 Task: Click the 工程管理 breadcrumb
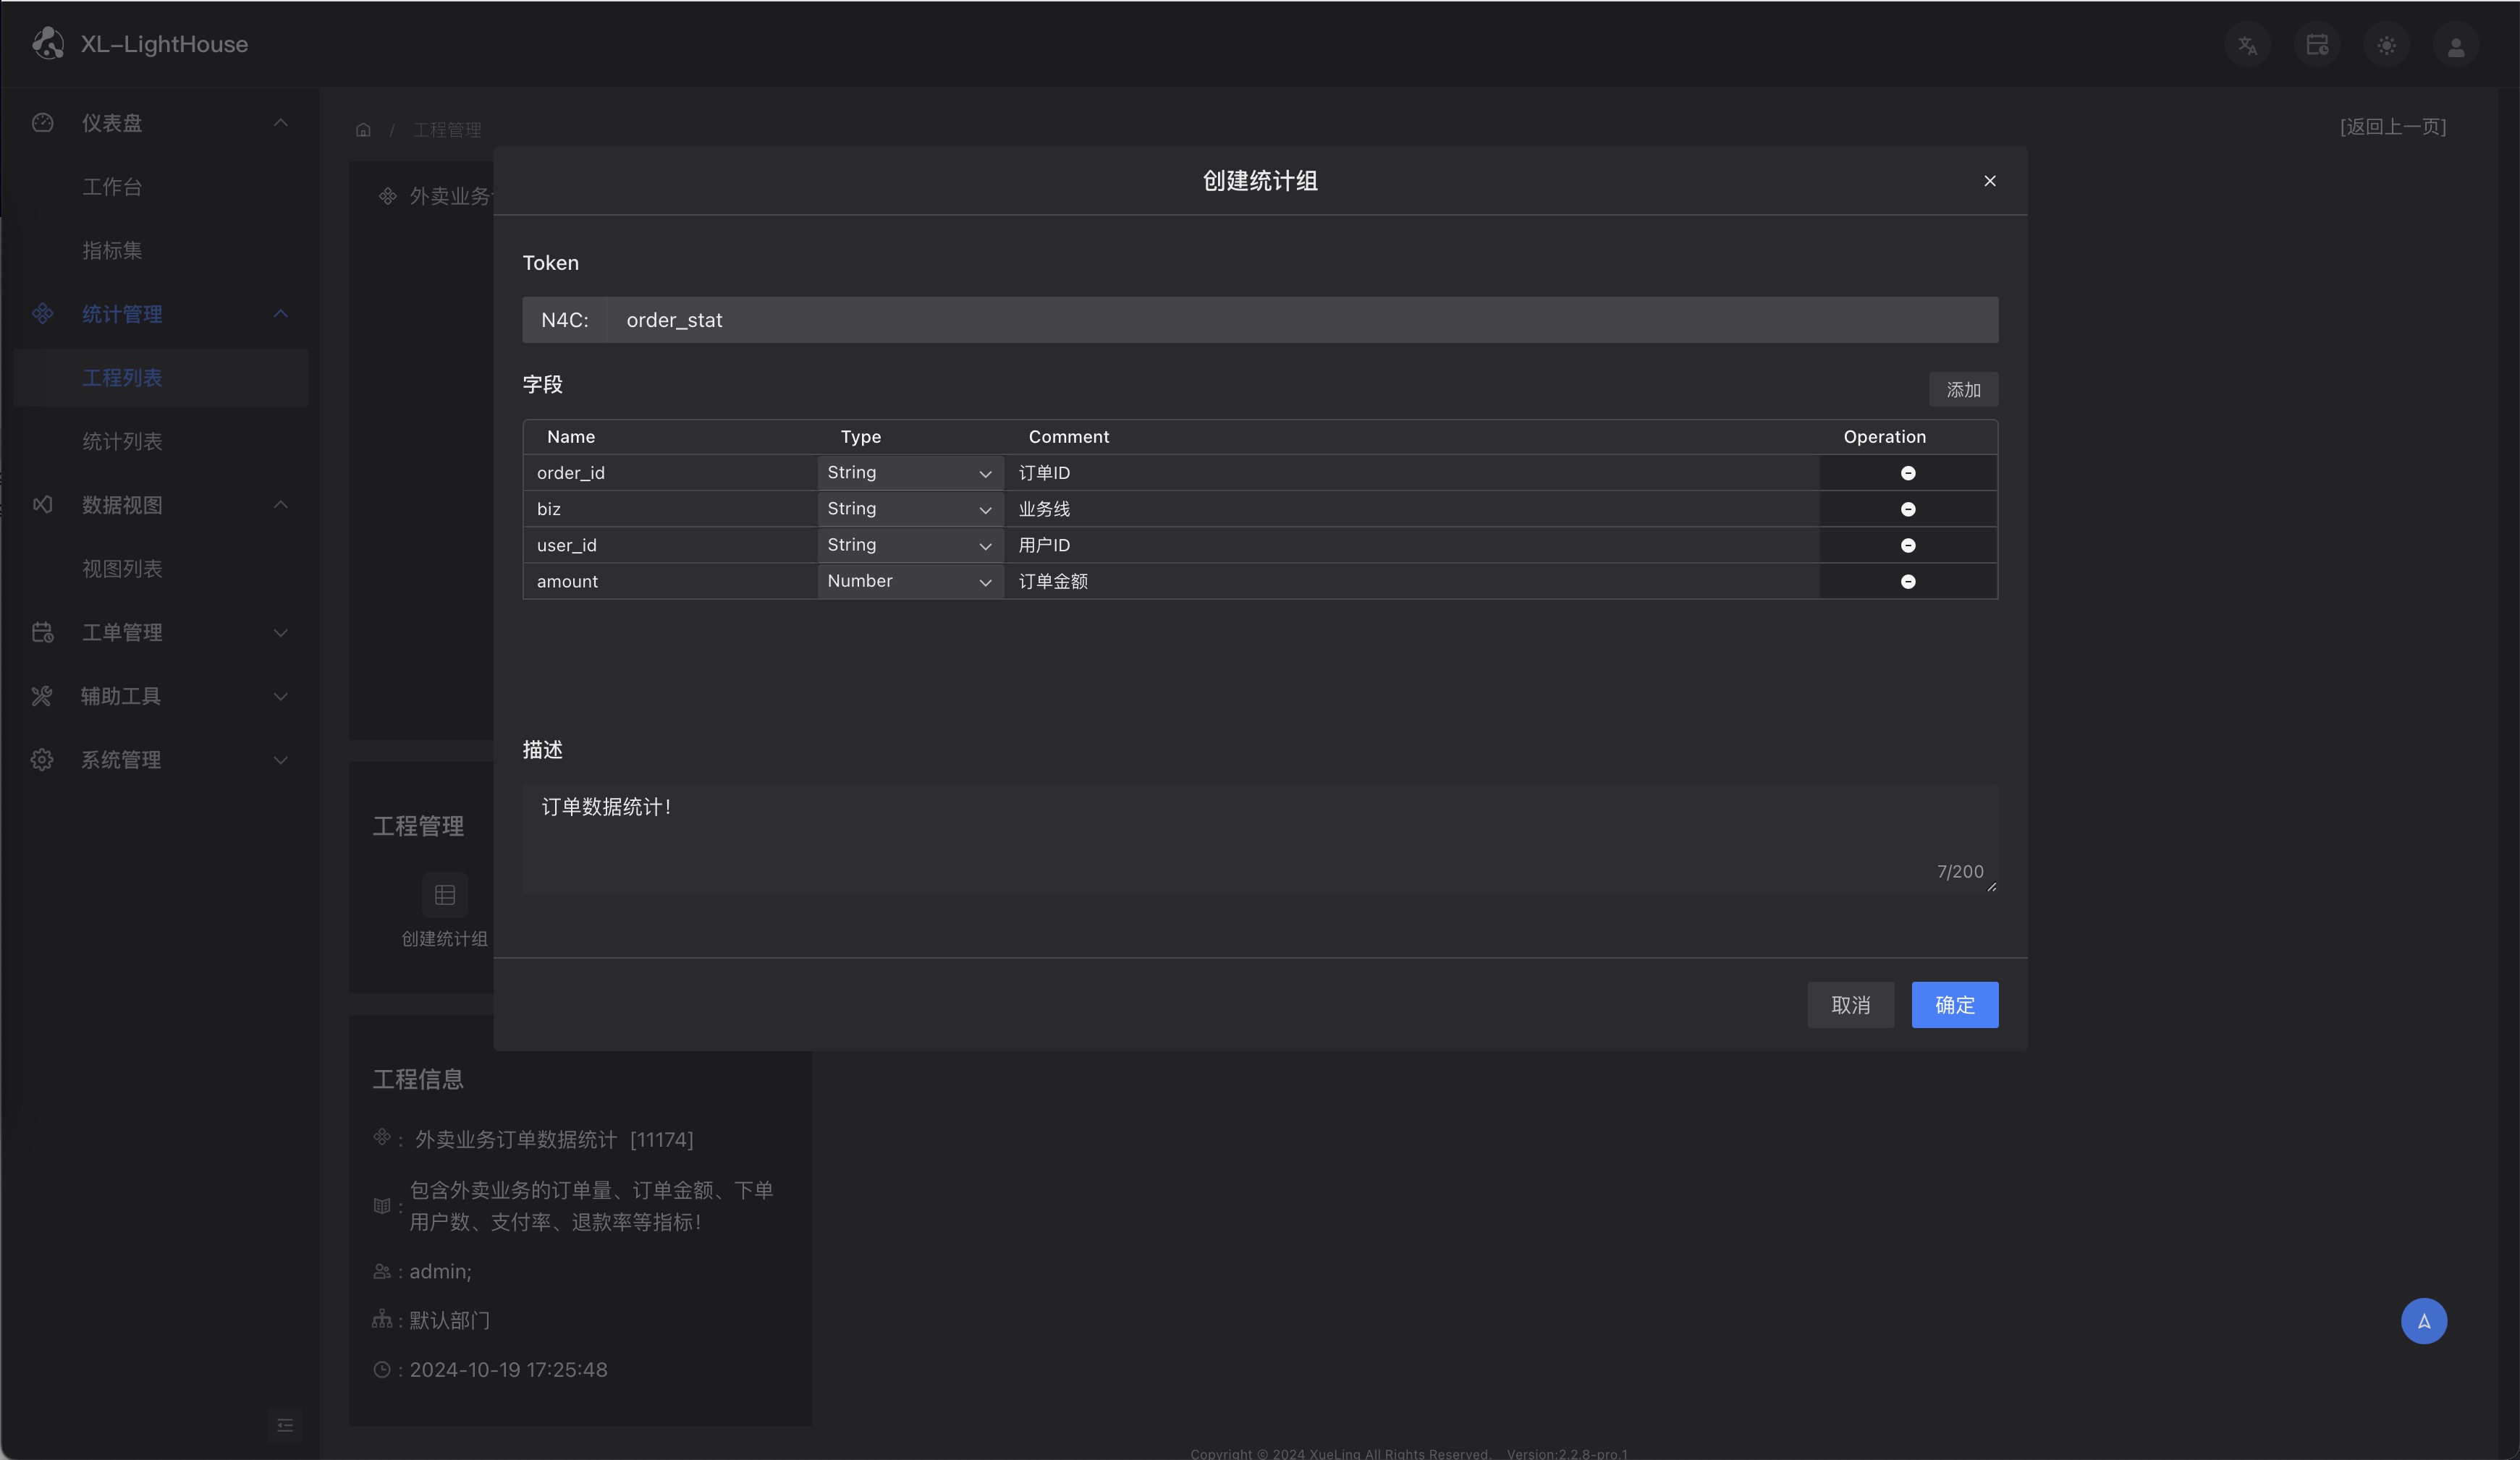447,130
